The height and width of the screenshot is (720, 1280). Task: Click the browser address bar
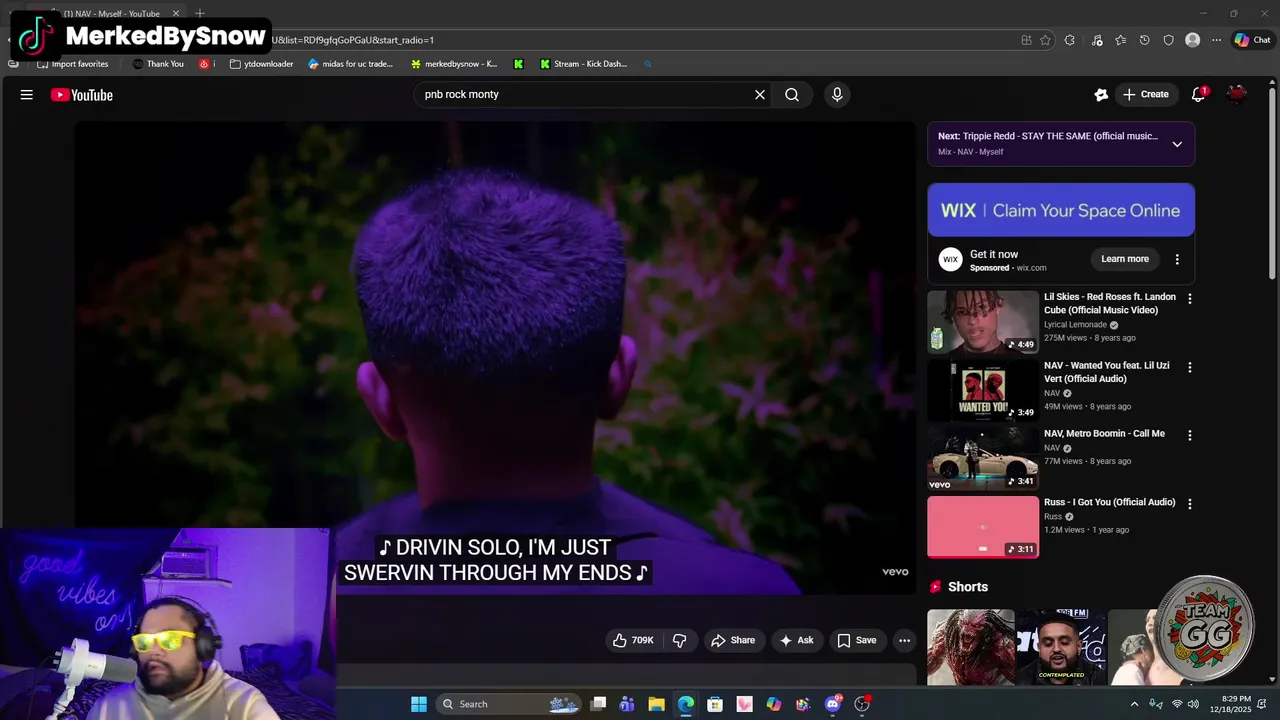pyautogui.click(x=640, y=40)
